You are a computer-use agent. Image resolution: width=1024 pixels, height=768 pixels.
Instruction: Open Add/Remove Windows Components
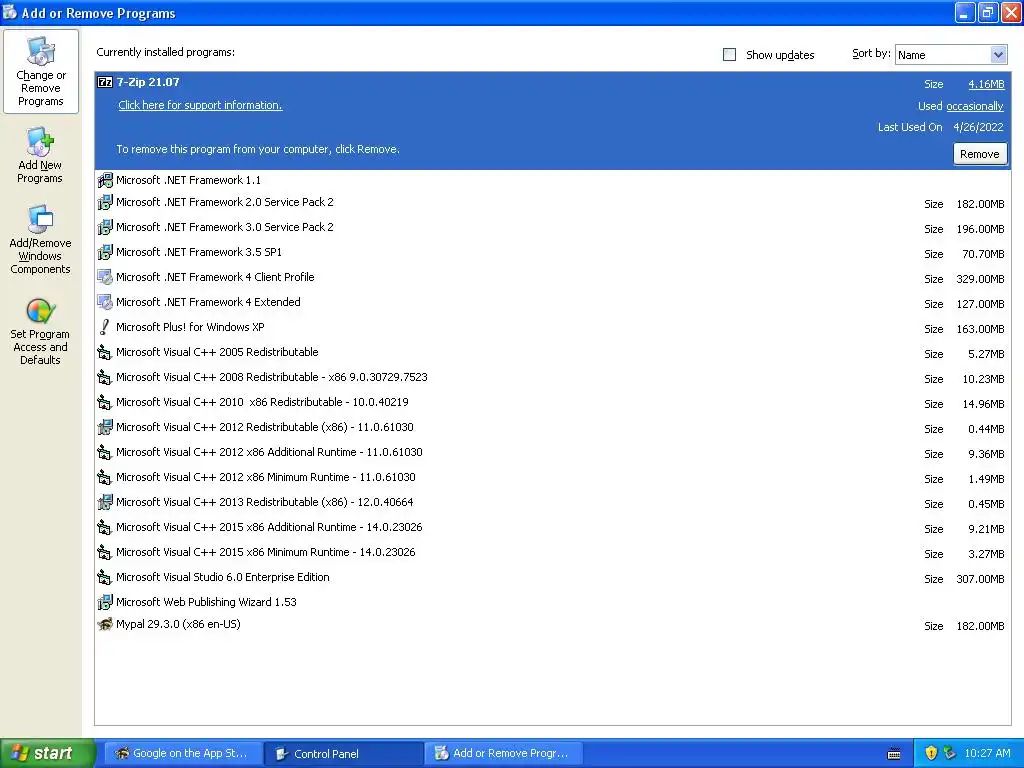pyautogui.click(x=40, y=239)
